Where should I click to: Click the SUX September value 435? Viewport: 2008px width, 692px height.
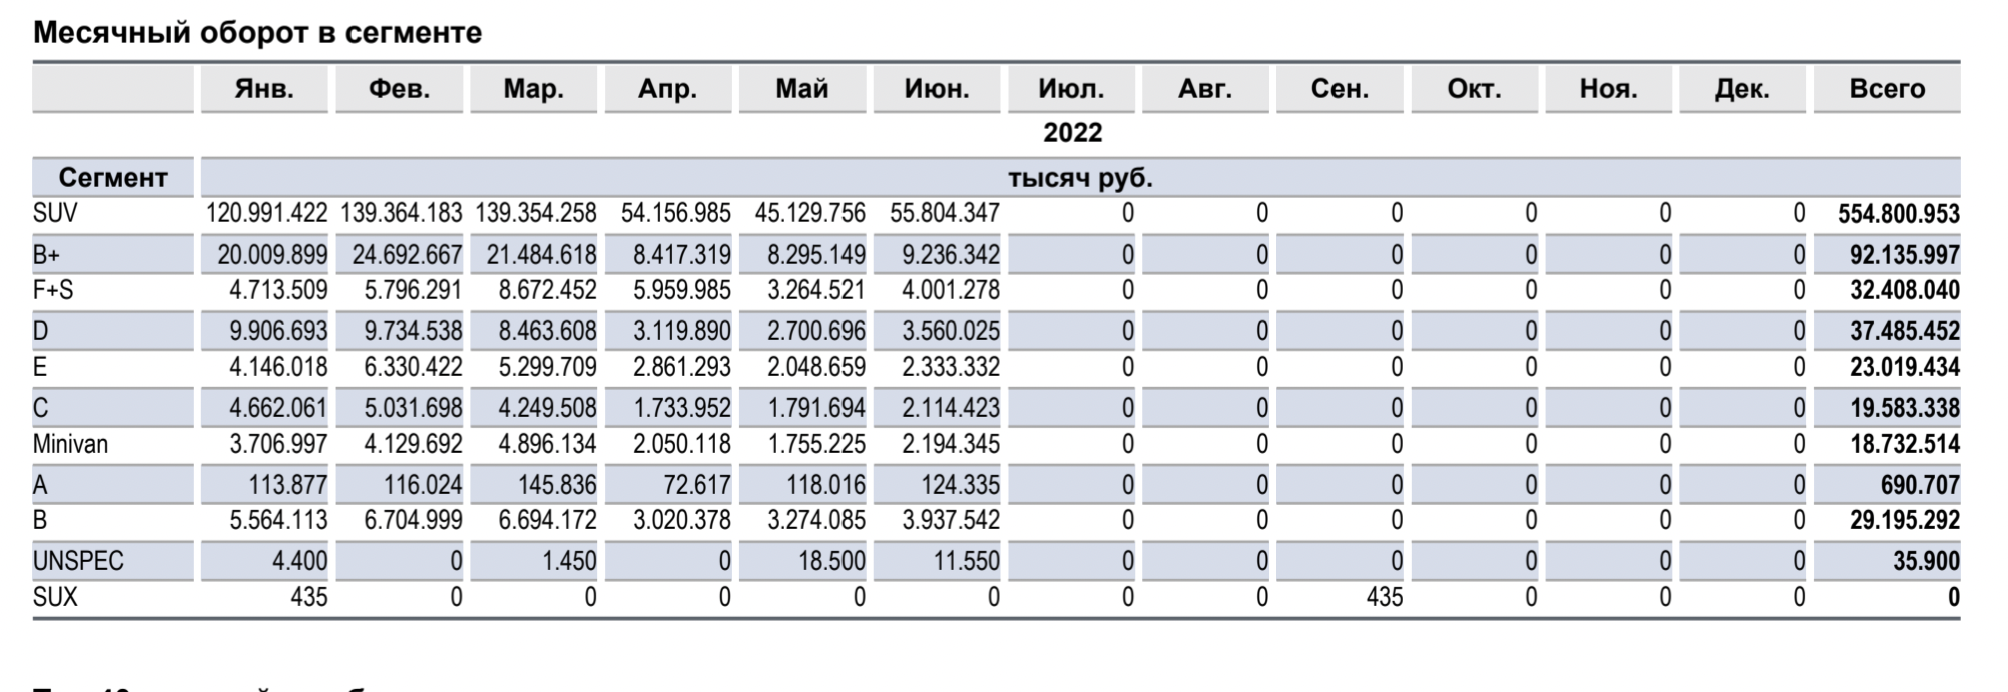(1384, 597)
